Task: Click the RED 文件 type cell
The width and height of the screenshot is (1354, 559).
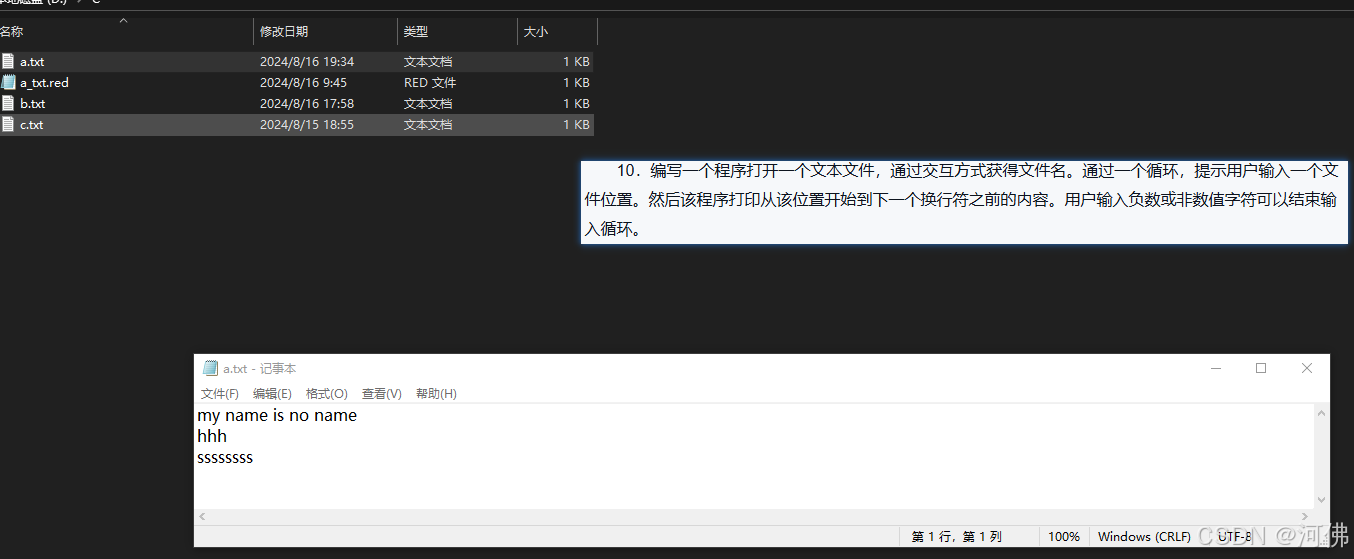Action: [430, 83]
